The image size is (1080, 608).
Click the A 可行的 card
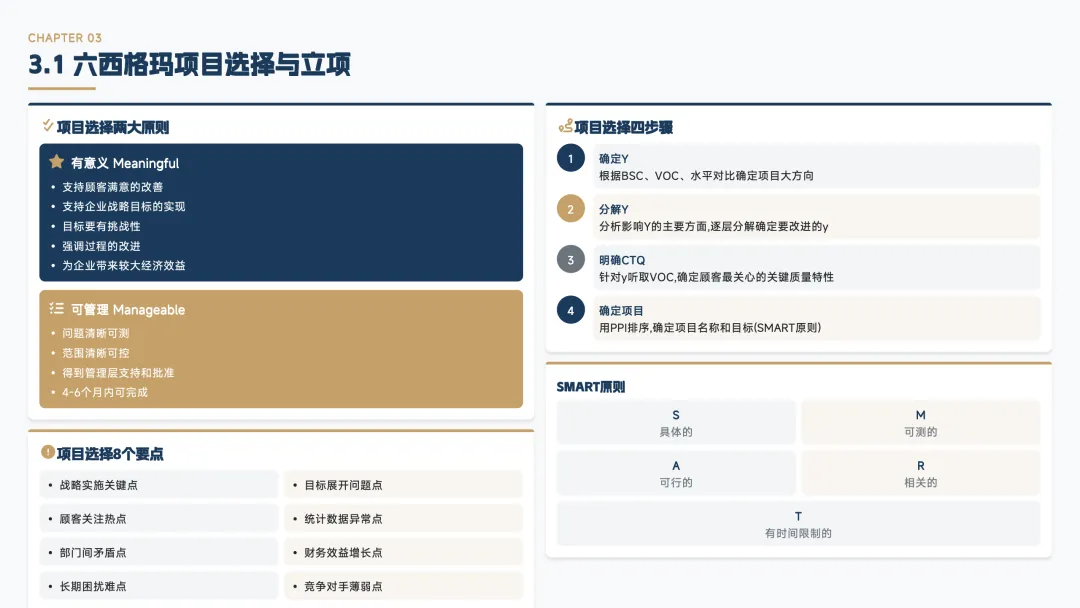tap(676, 473)
